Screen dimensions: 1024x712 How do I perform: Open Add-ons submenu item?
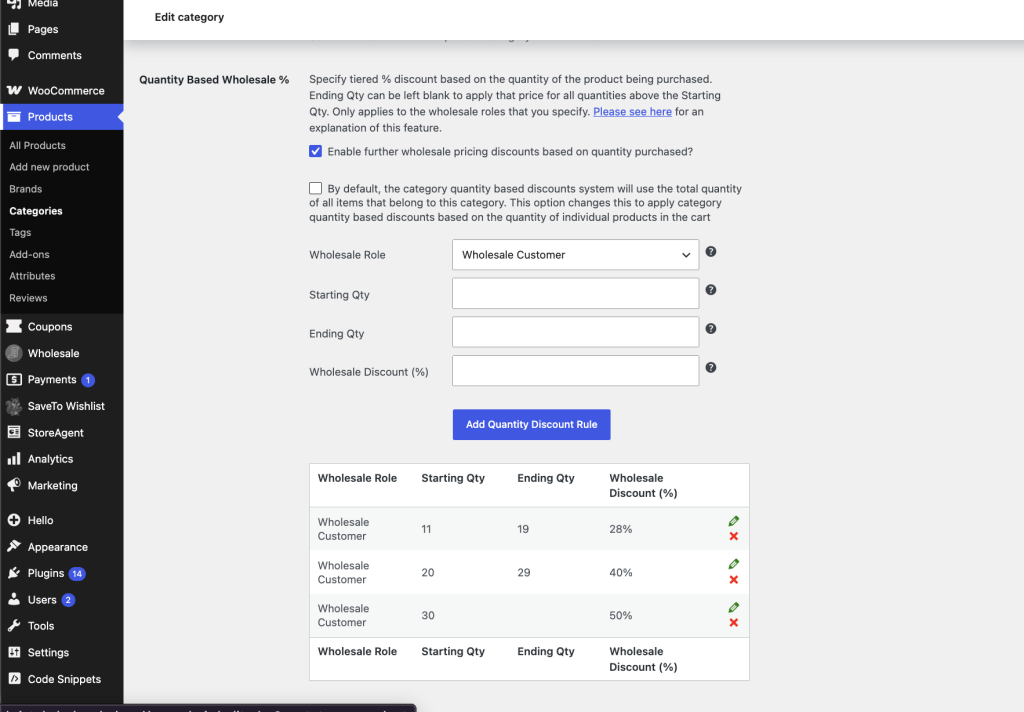point(29,254)
